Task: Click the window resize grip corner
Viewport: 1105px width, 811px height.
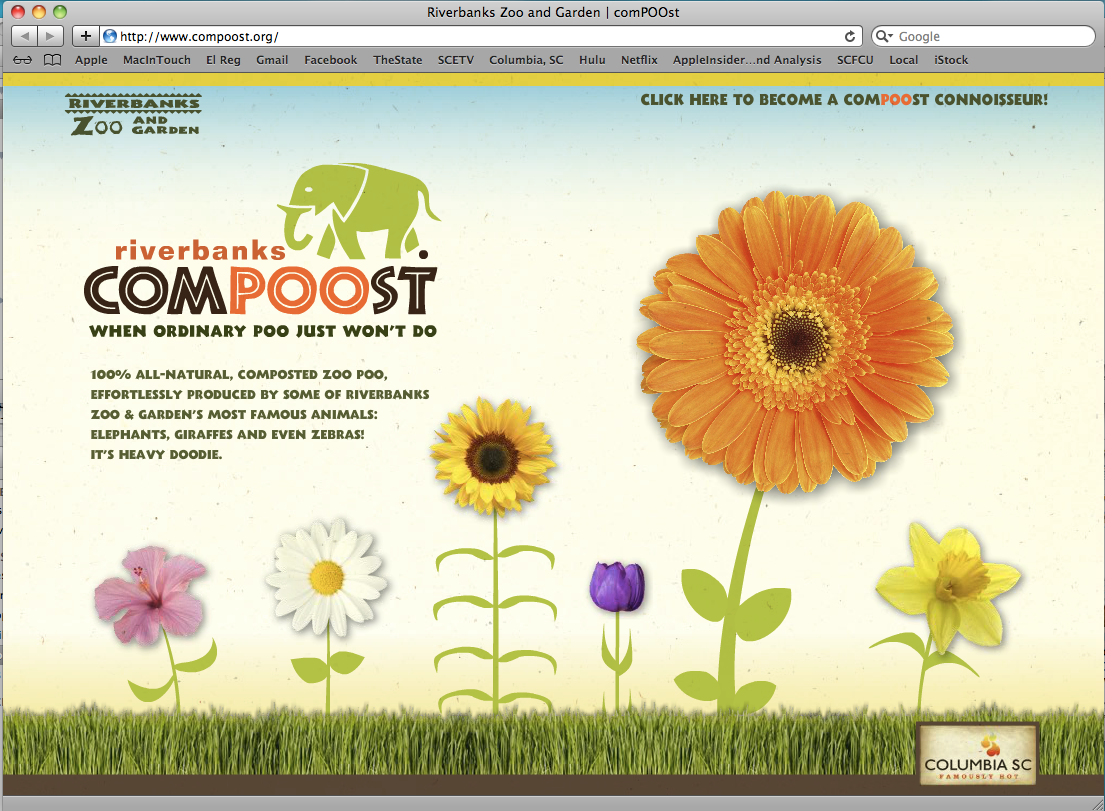Action: (x=1096, y=803)
